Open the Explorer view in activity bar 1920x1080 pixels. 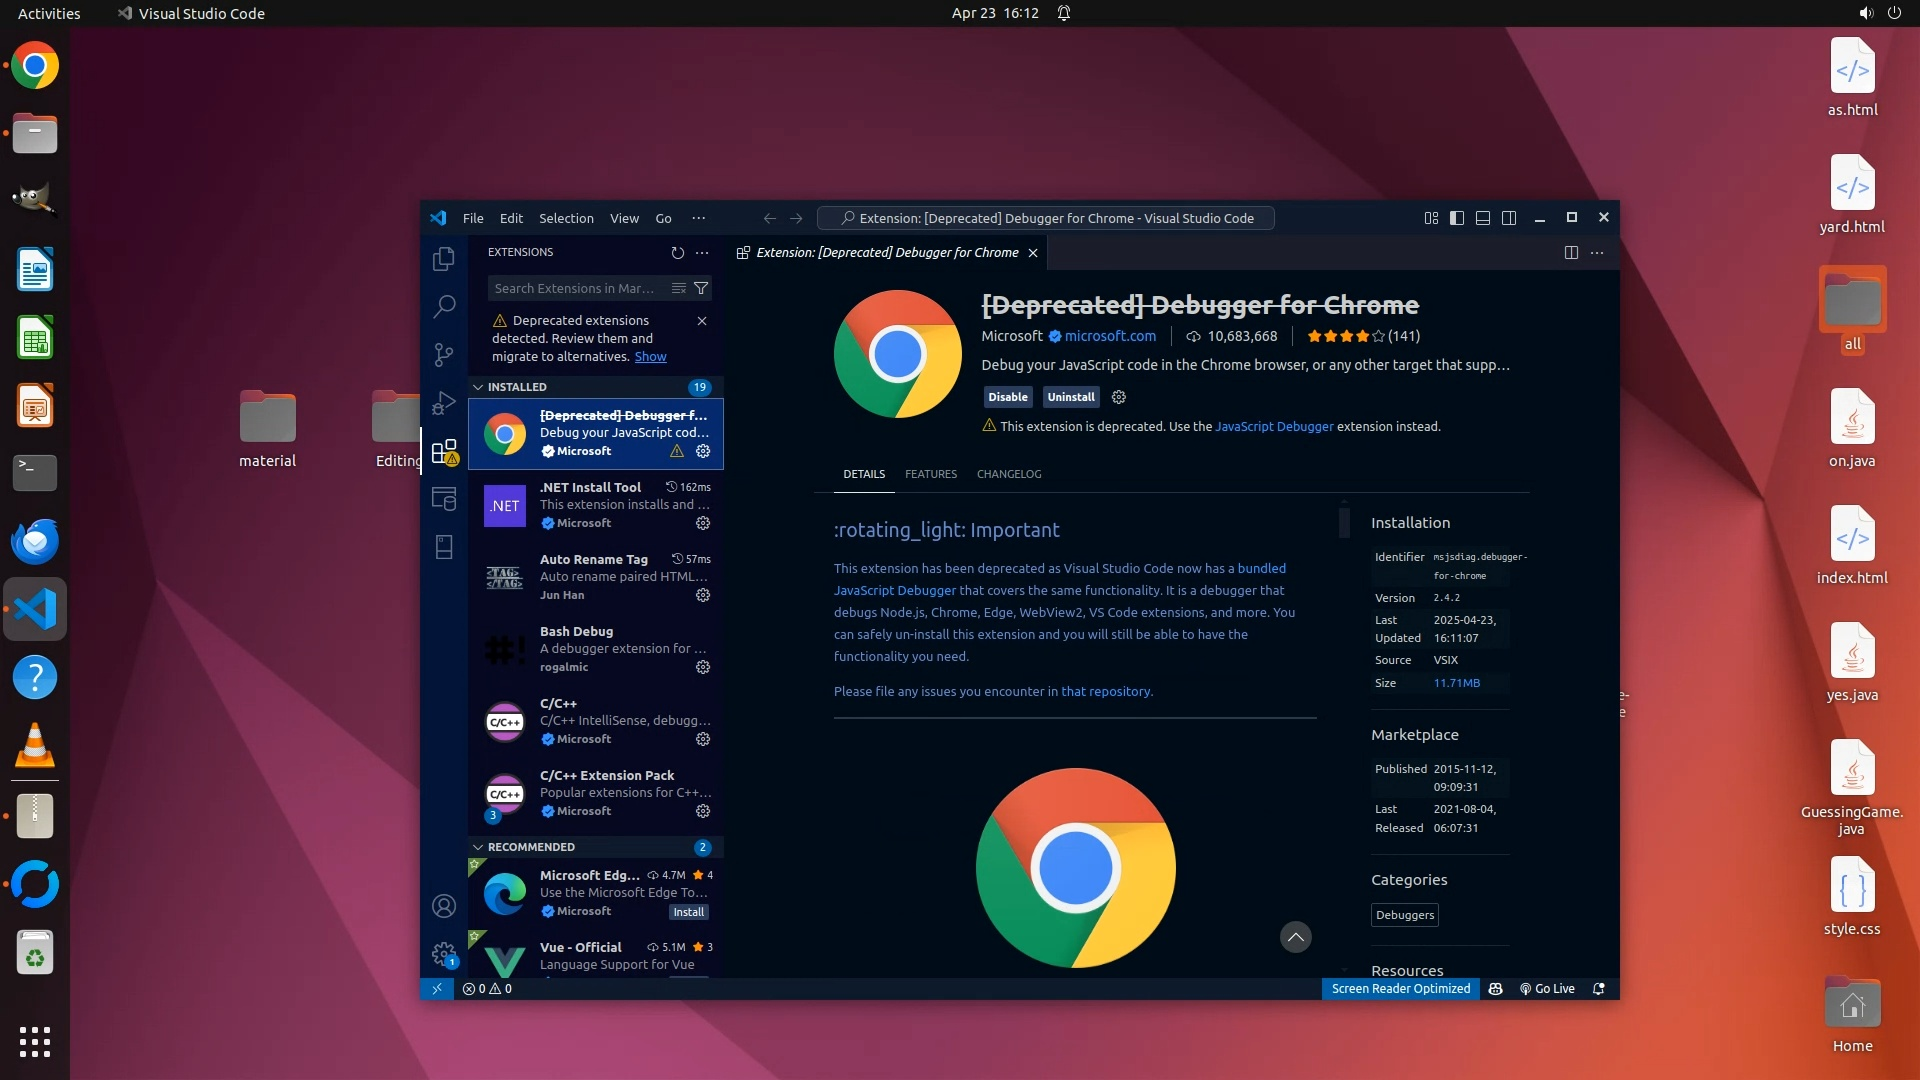tap(444, 259)
